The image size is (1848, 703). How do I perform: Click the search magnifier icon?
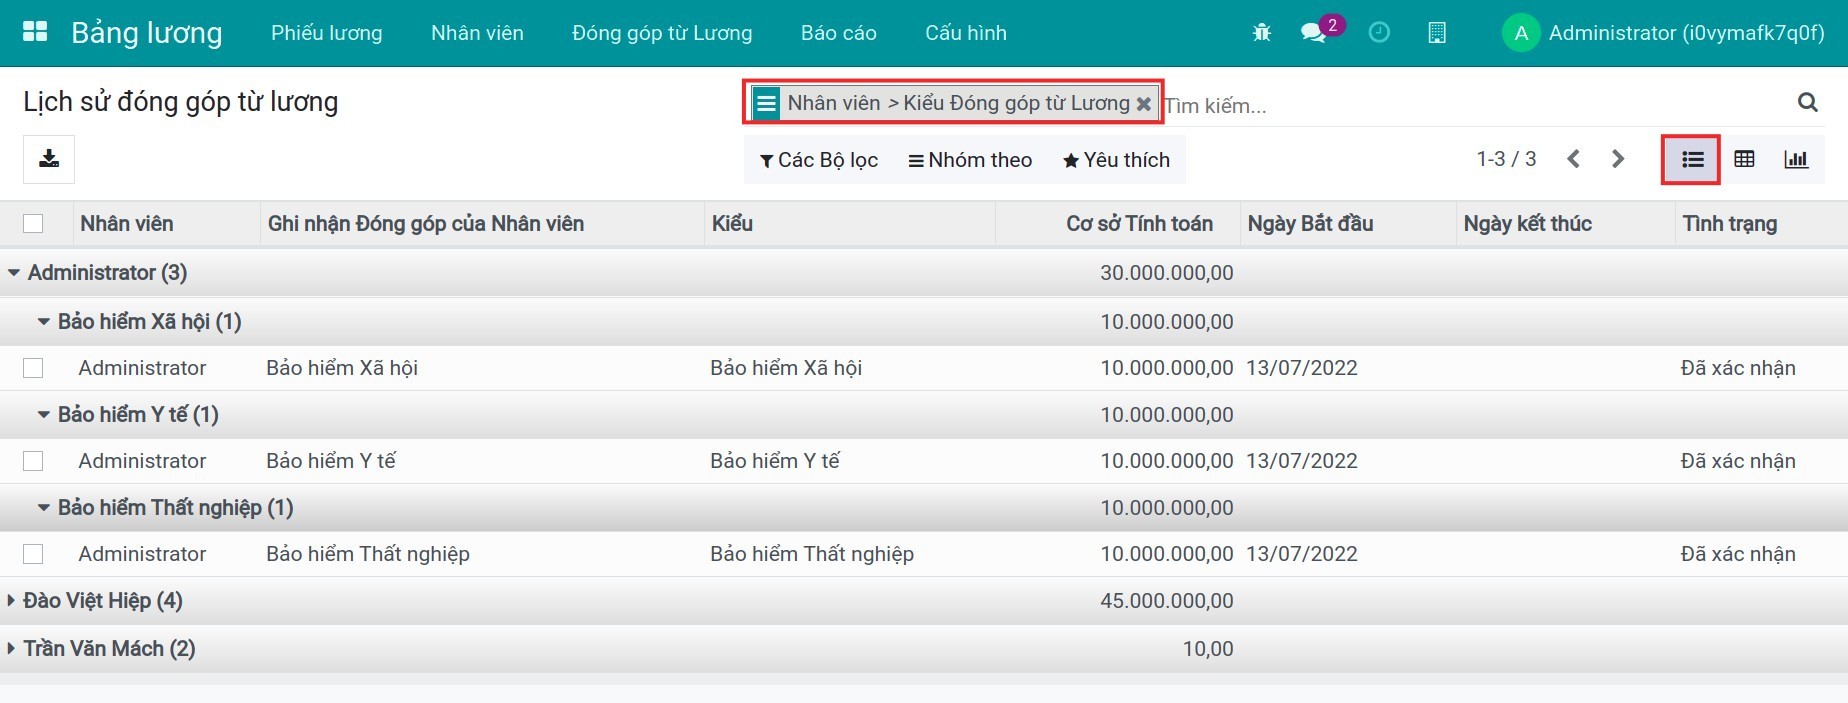(x=1807, y=102)
